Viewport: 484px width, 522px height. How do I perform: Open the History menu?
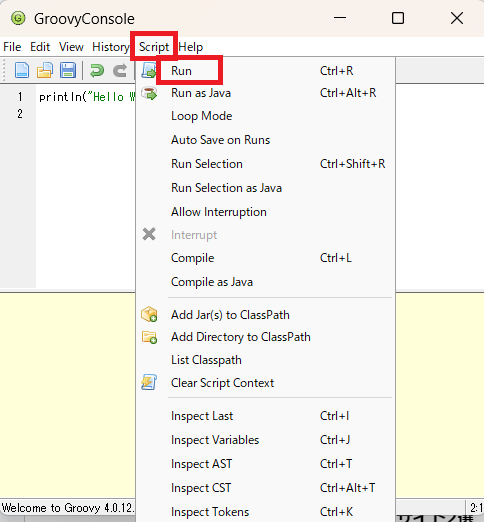coord(111,47)
